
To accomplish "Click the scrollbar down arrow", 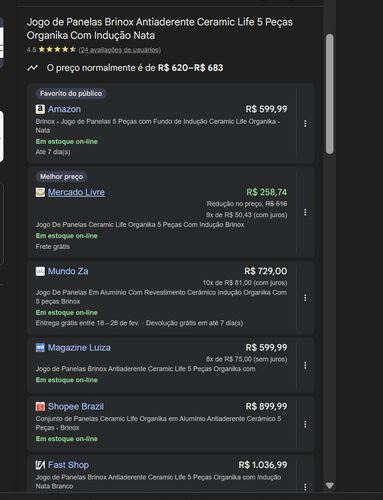I will (x=330, y=485).
